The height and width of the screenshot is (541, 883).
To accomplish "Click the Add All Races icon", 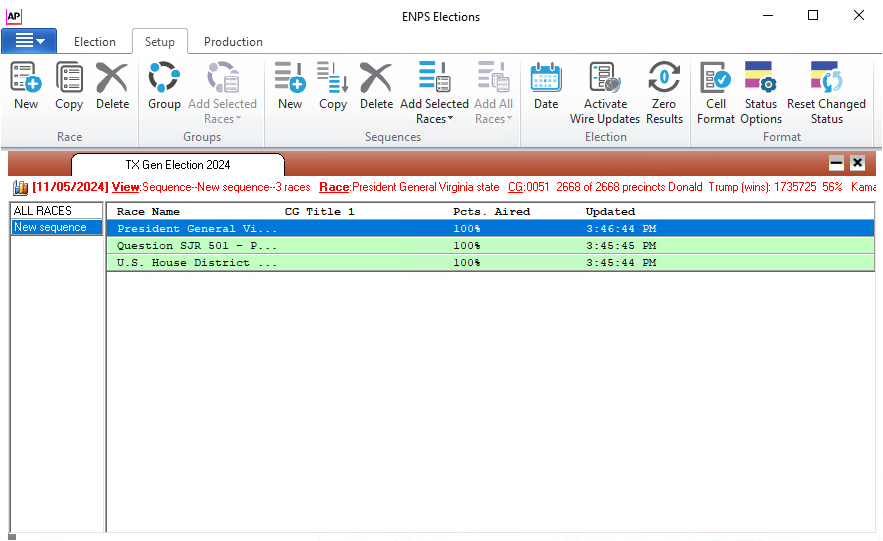I will pyautogui.click(x=494, y=77).
